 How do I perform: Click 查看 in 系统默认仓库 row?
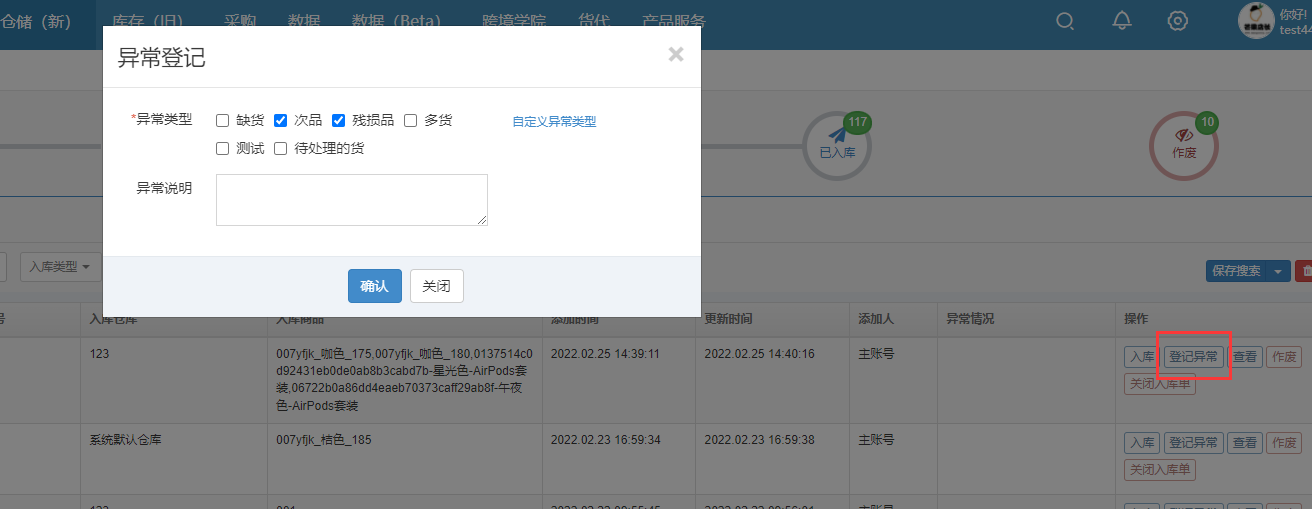pos(1245,442)
